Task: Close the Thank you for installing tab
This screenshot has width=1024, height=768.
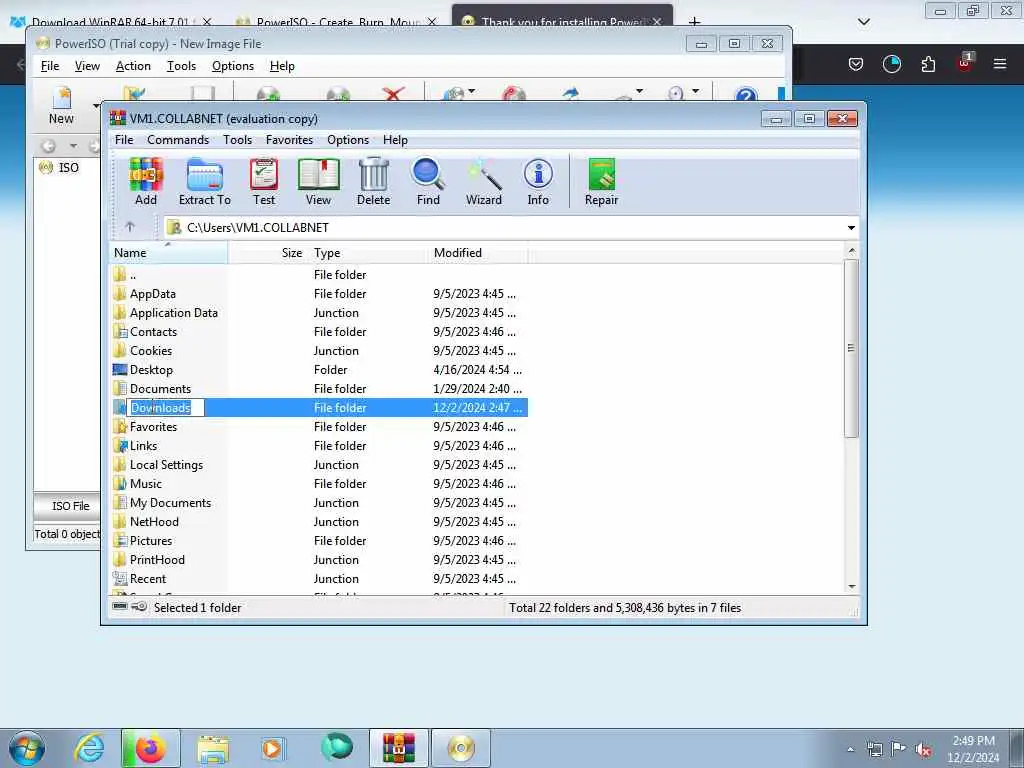Action: (657, 22)
